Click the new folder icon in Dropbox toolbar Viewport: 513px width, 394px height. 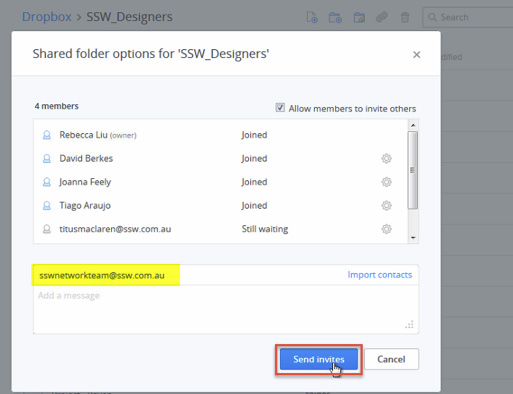coord(335,17)
